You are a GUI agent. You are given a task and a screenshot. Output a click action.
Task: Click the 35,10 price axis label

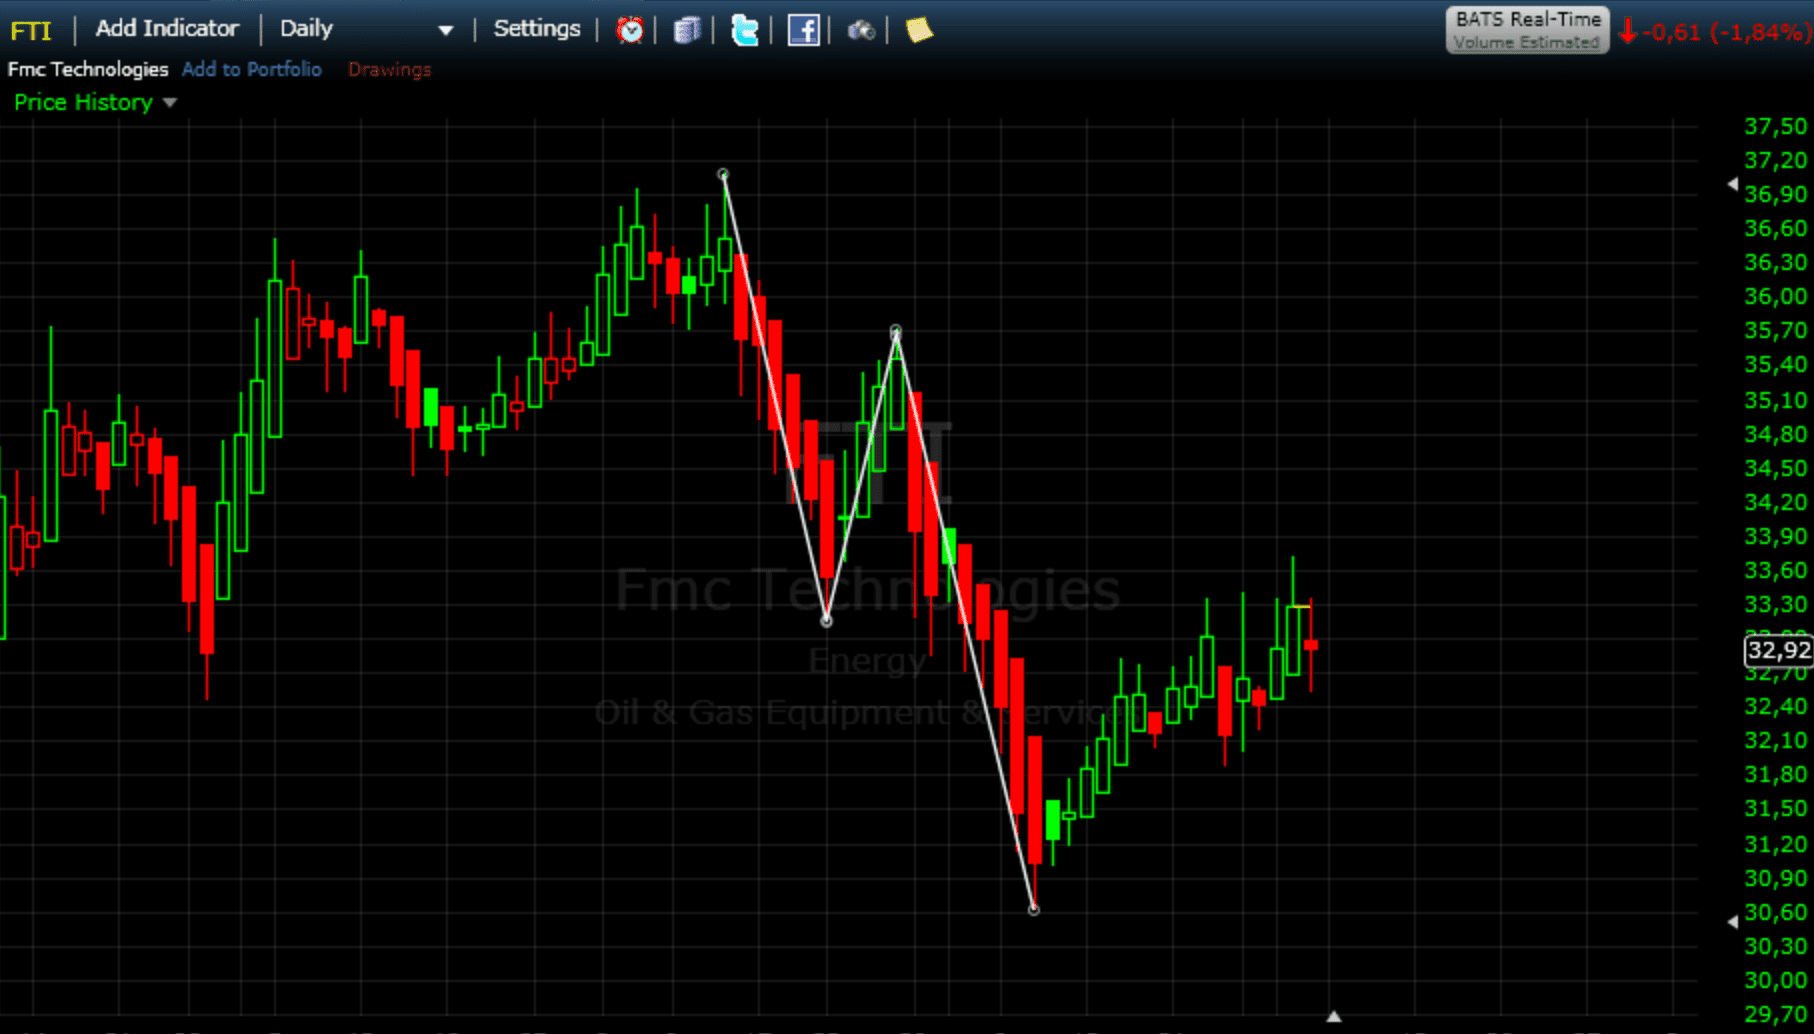point(1775,400)
